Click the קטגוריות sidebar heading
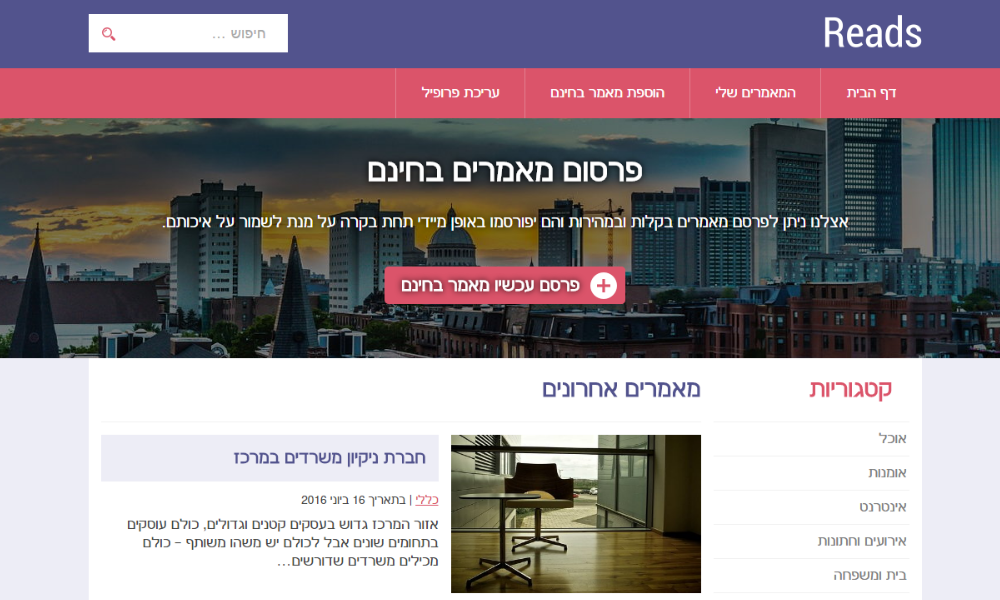The height and width of the screenshot is (600, 1000). [851, 389]
